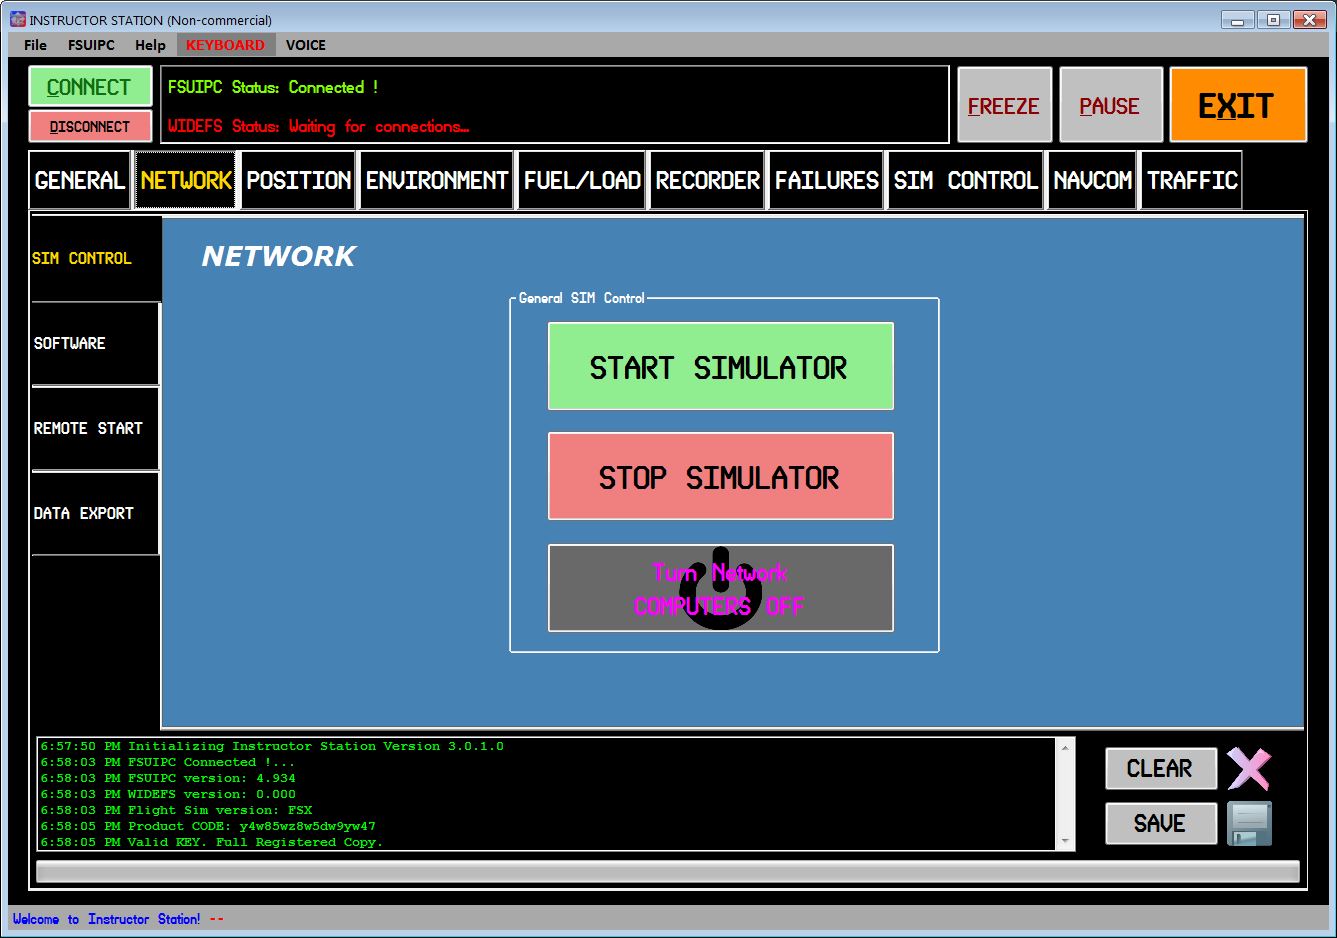Click the DISCONNECT button
This screenshot has width=1337, height=938.
pyautogui.click(x=90, y=127)
